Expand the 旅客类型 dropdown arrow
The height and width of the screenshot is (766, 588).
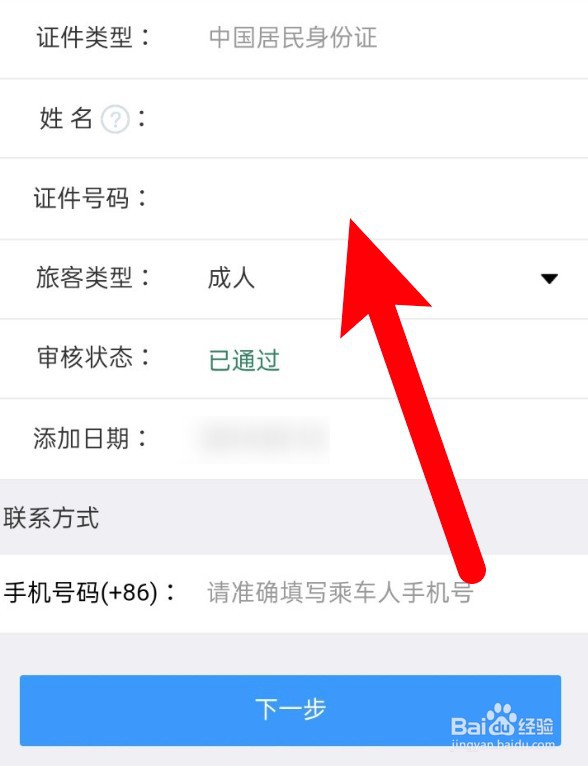pos(549,278)
